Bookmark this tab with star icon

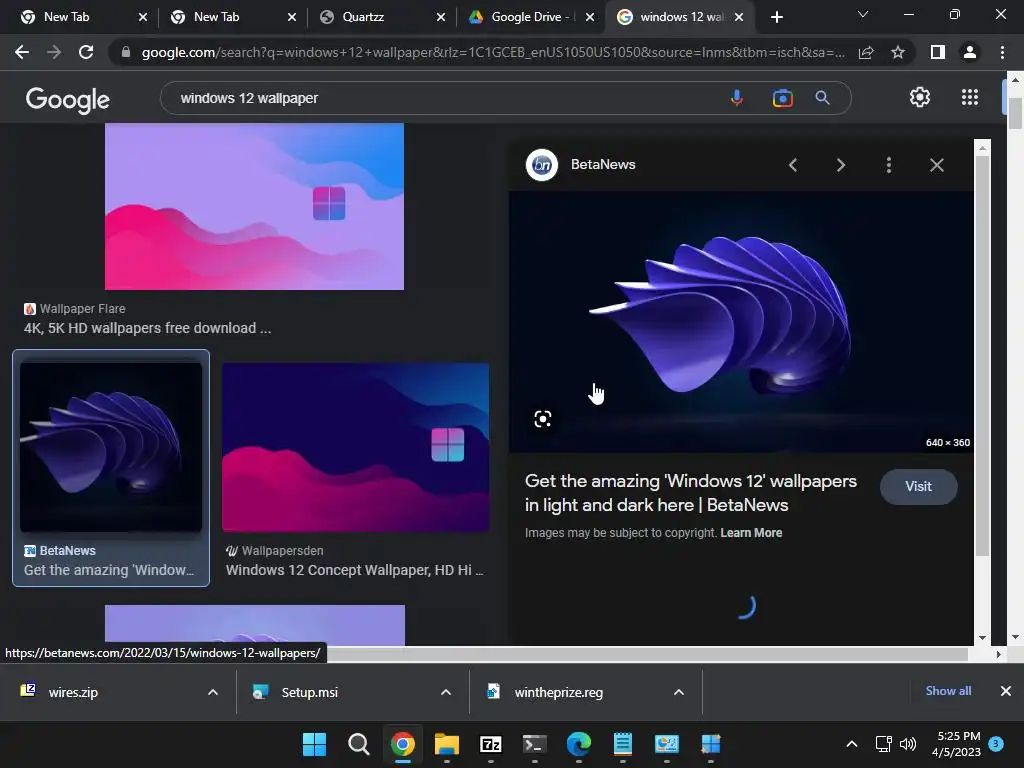tap(898, 52)
